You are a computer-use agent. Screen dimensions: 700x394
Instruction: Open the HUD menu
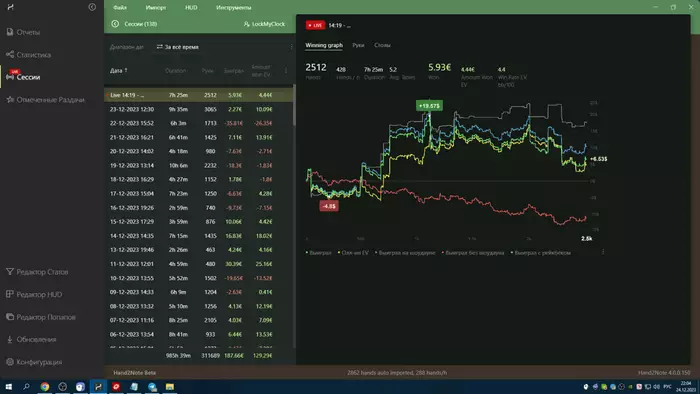click(191, 7)
